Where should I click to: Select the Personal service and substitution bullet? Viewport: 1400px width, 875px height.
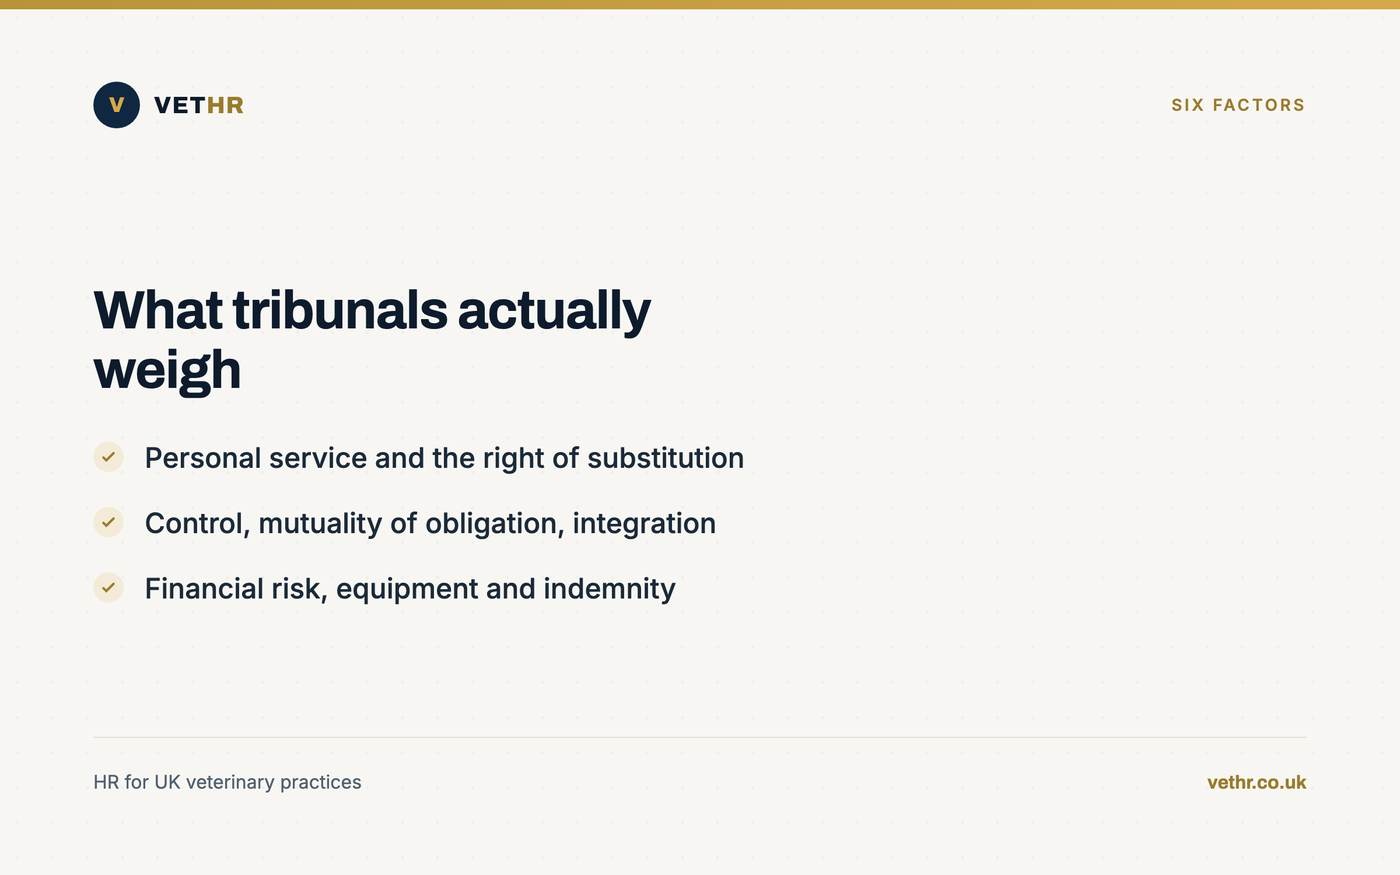[444, 458]
